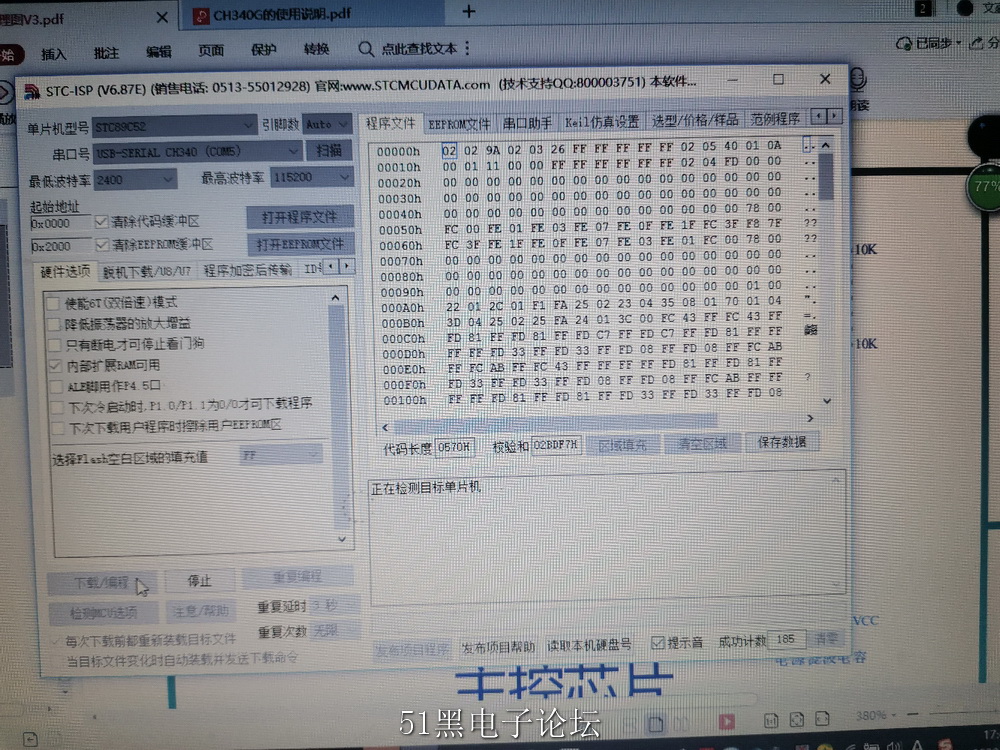The image size is (1000, 750).
Task: Click the 扫描 button
Action: [x=329, y=151]
